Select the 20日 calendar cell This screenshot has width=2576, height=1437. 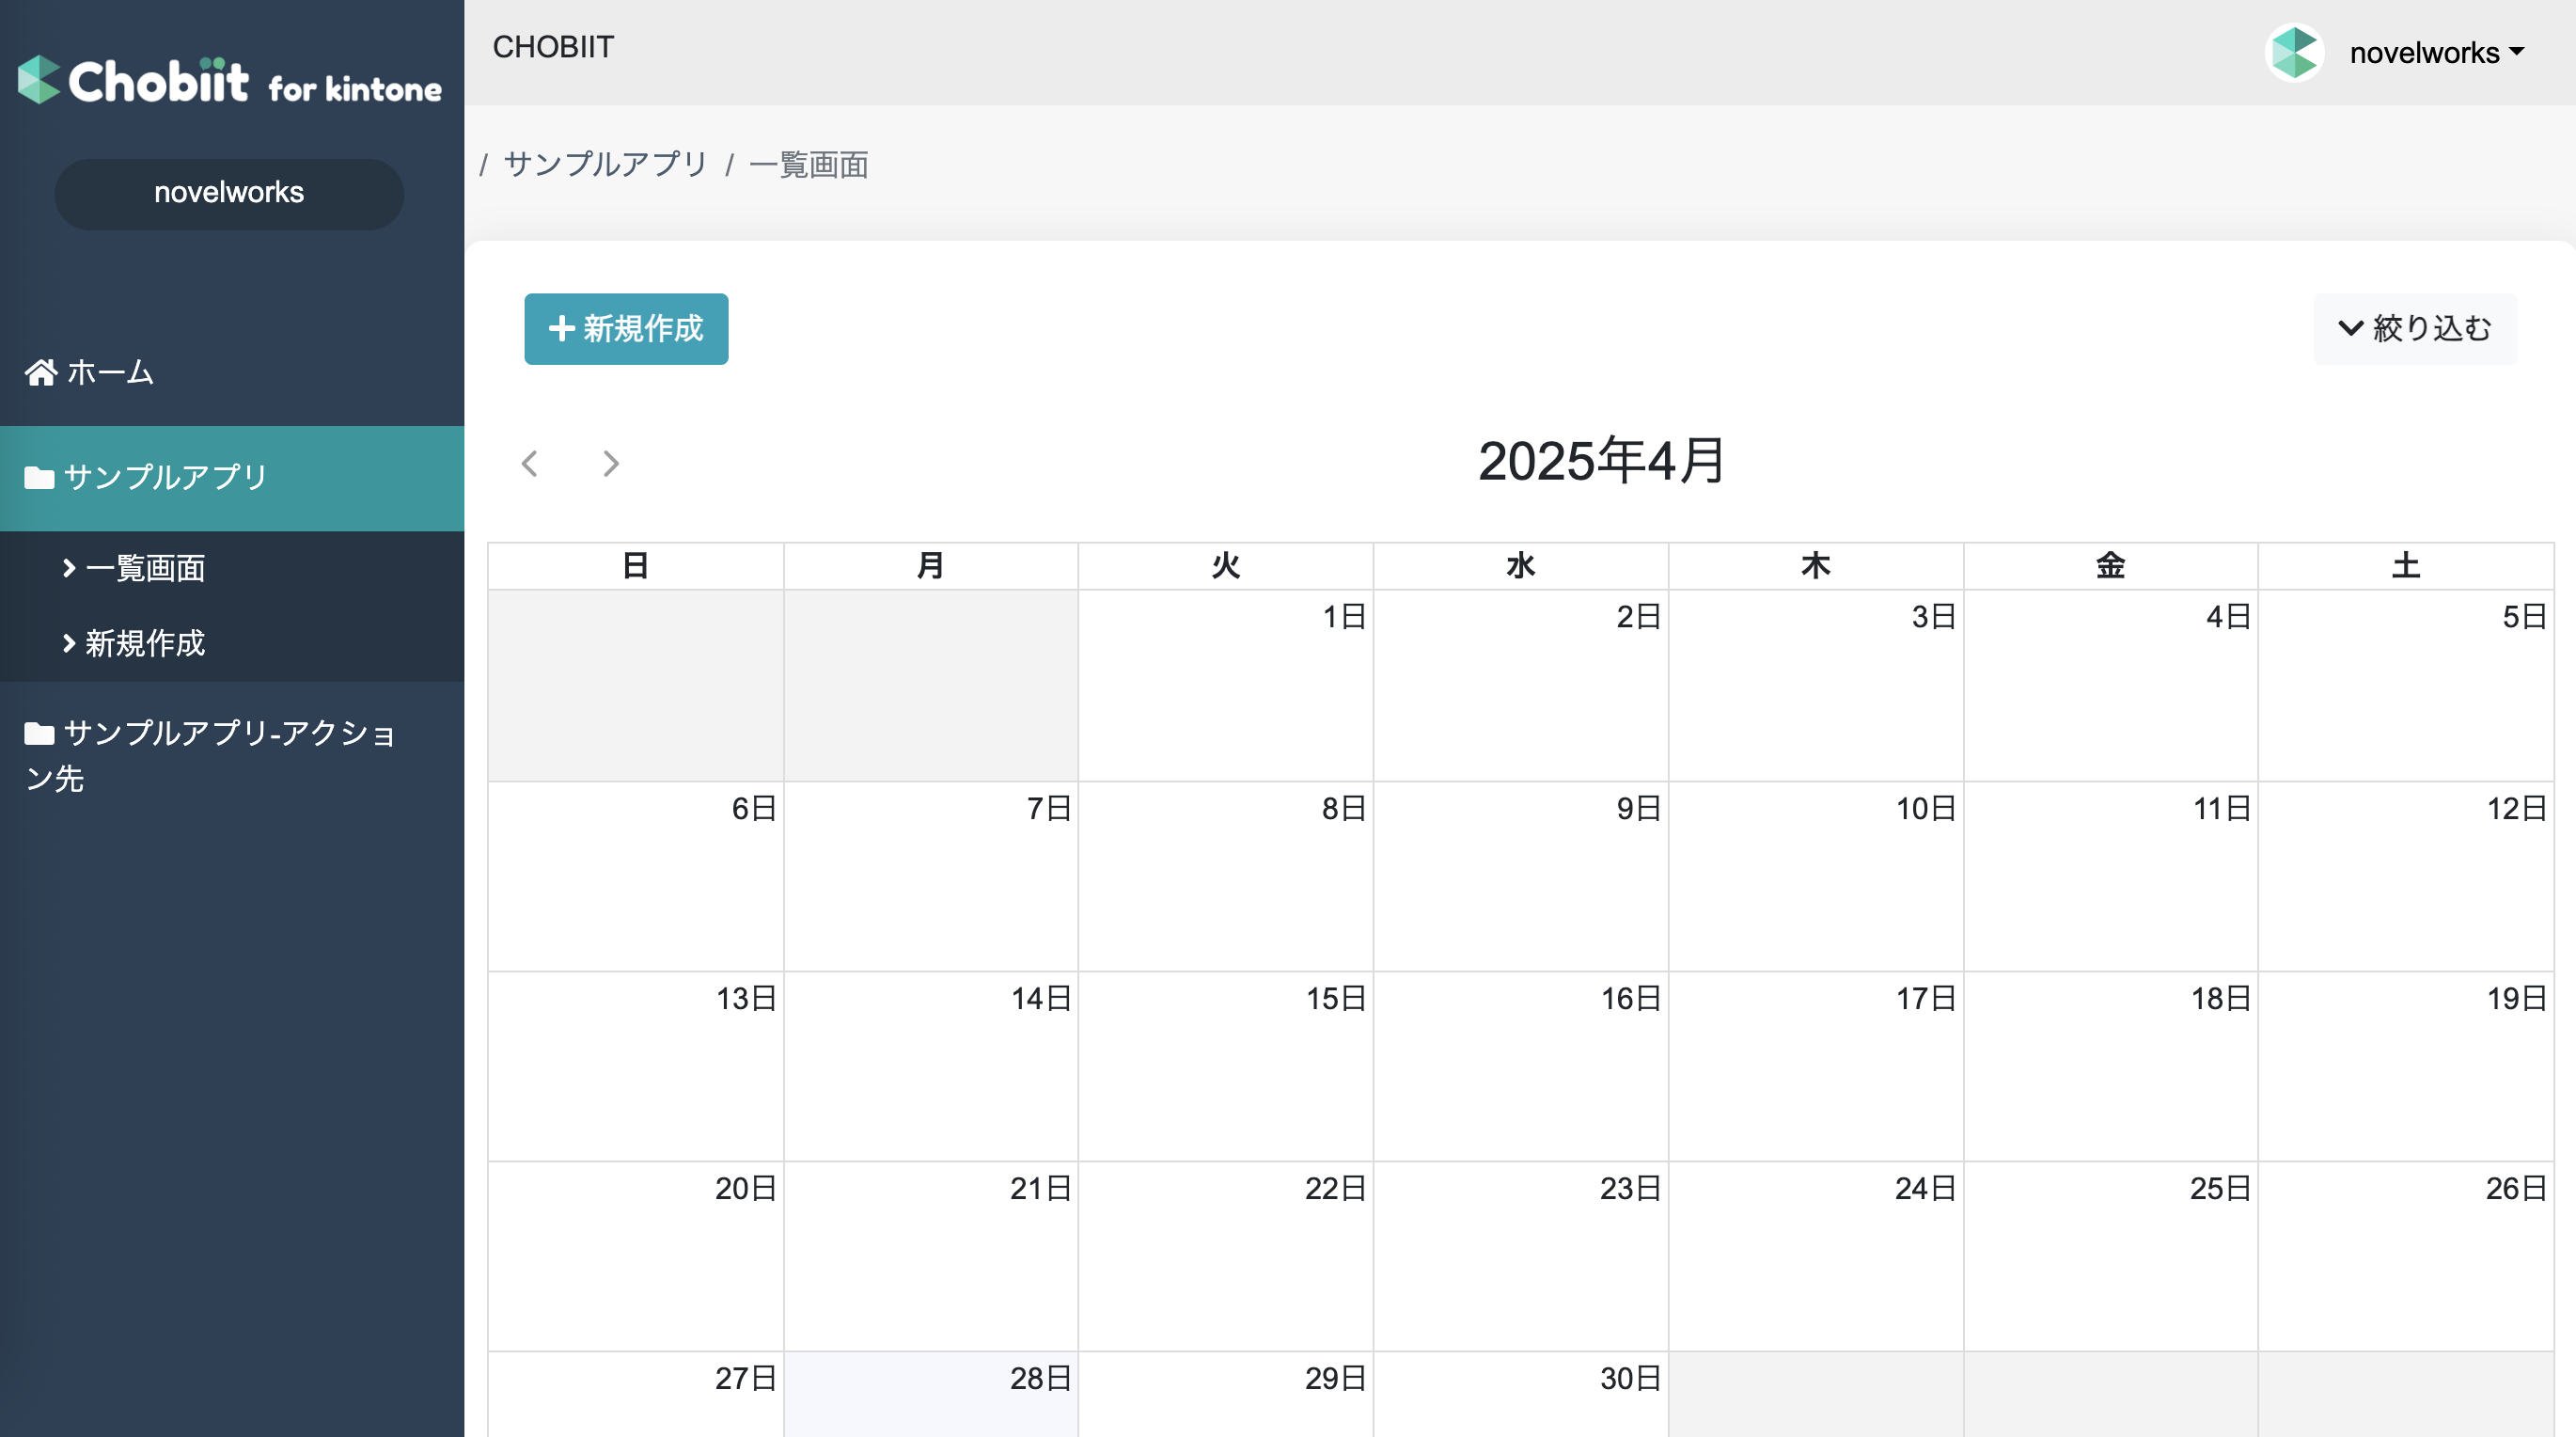(x=636, y=1256)
